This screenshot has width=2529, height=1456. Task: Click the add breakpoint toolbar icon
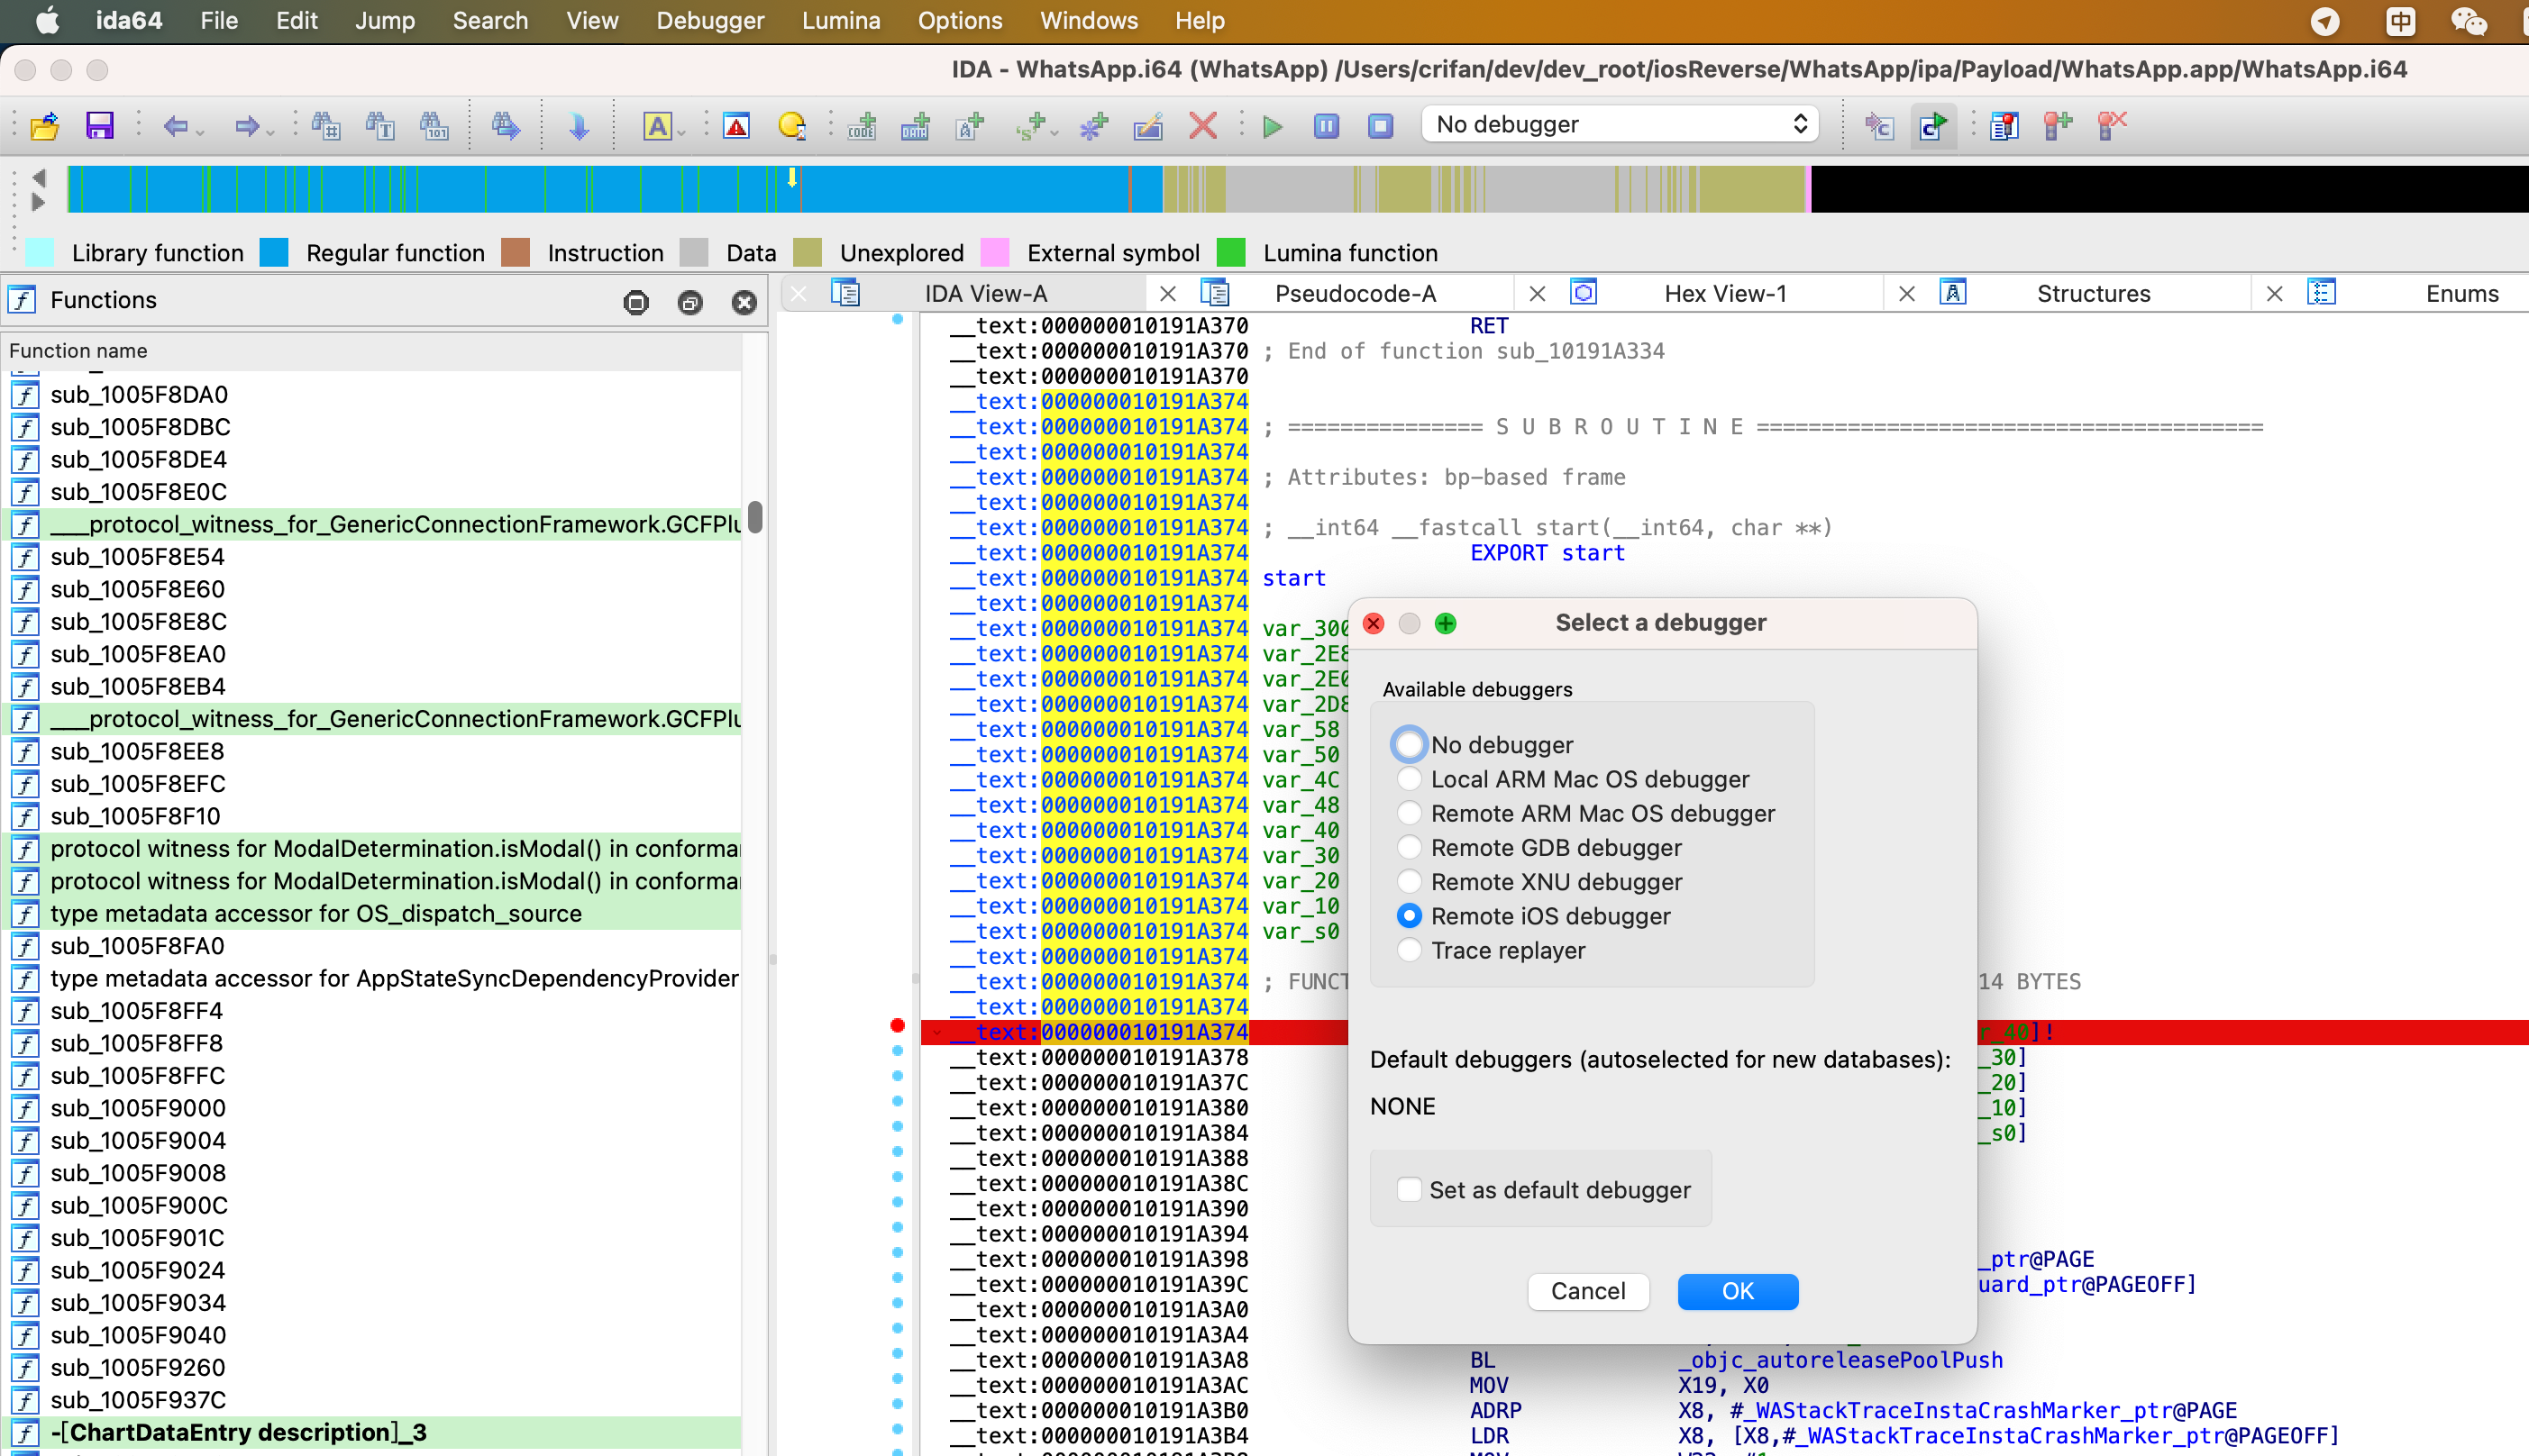click(x=2058, y=126)
